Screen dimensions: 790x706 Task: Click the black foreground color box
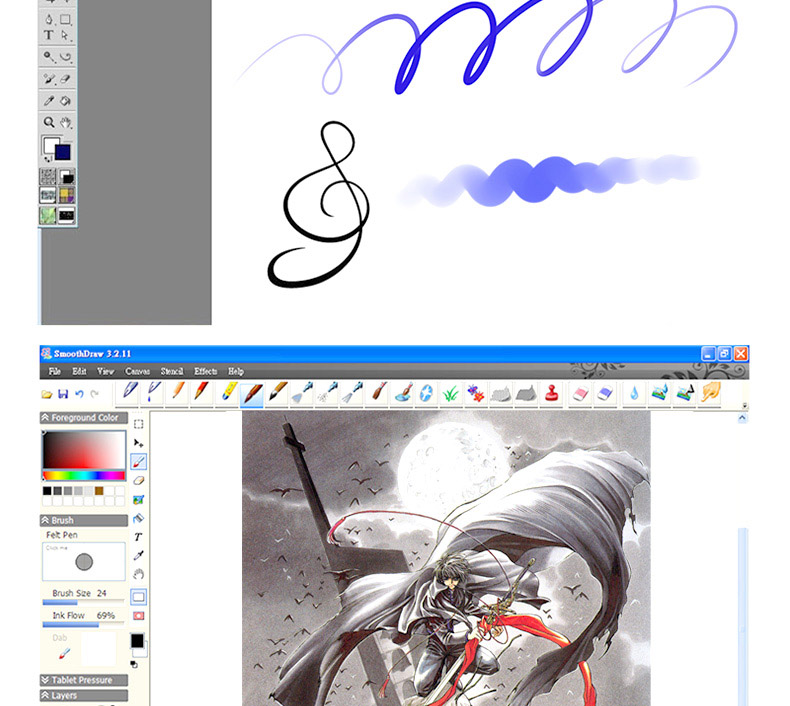137,641
